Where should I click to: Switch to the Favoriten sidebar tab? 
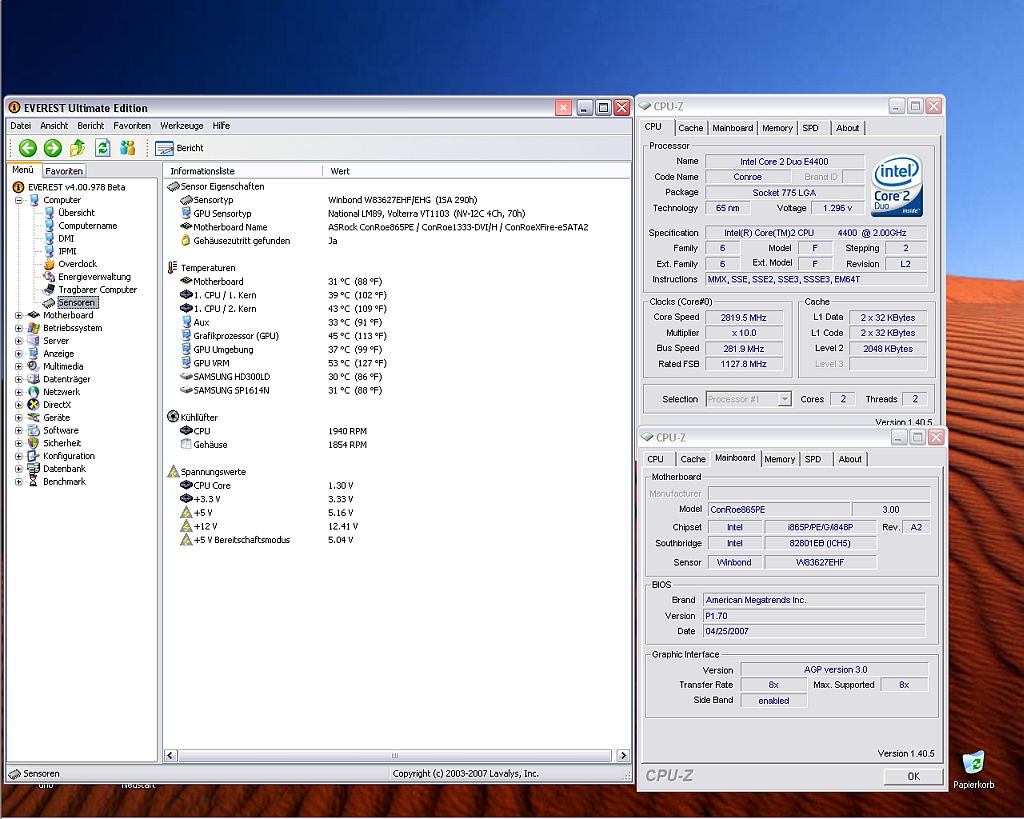pyautogui.click(x=64, y=171)
